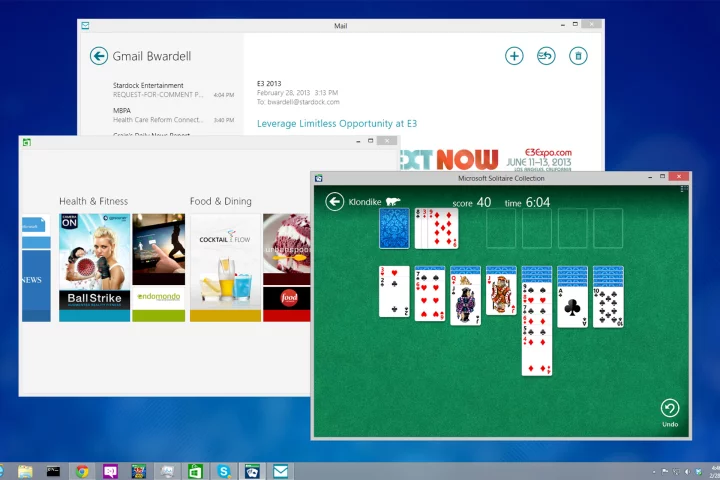Click the time 6:04 display
The image size is (720, 480).
(527, 202)
